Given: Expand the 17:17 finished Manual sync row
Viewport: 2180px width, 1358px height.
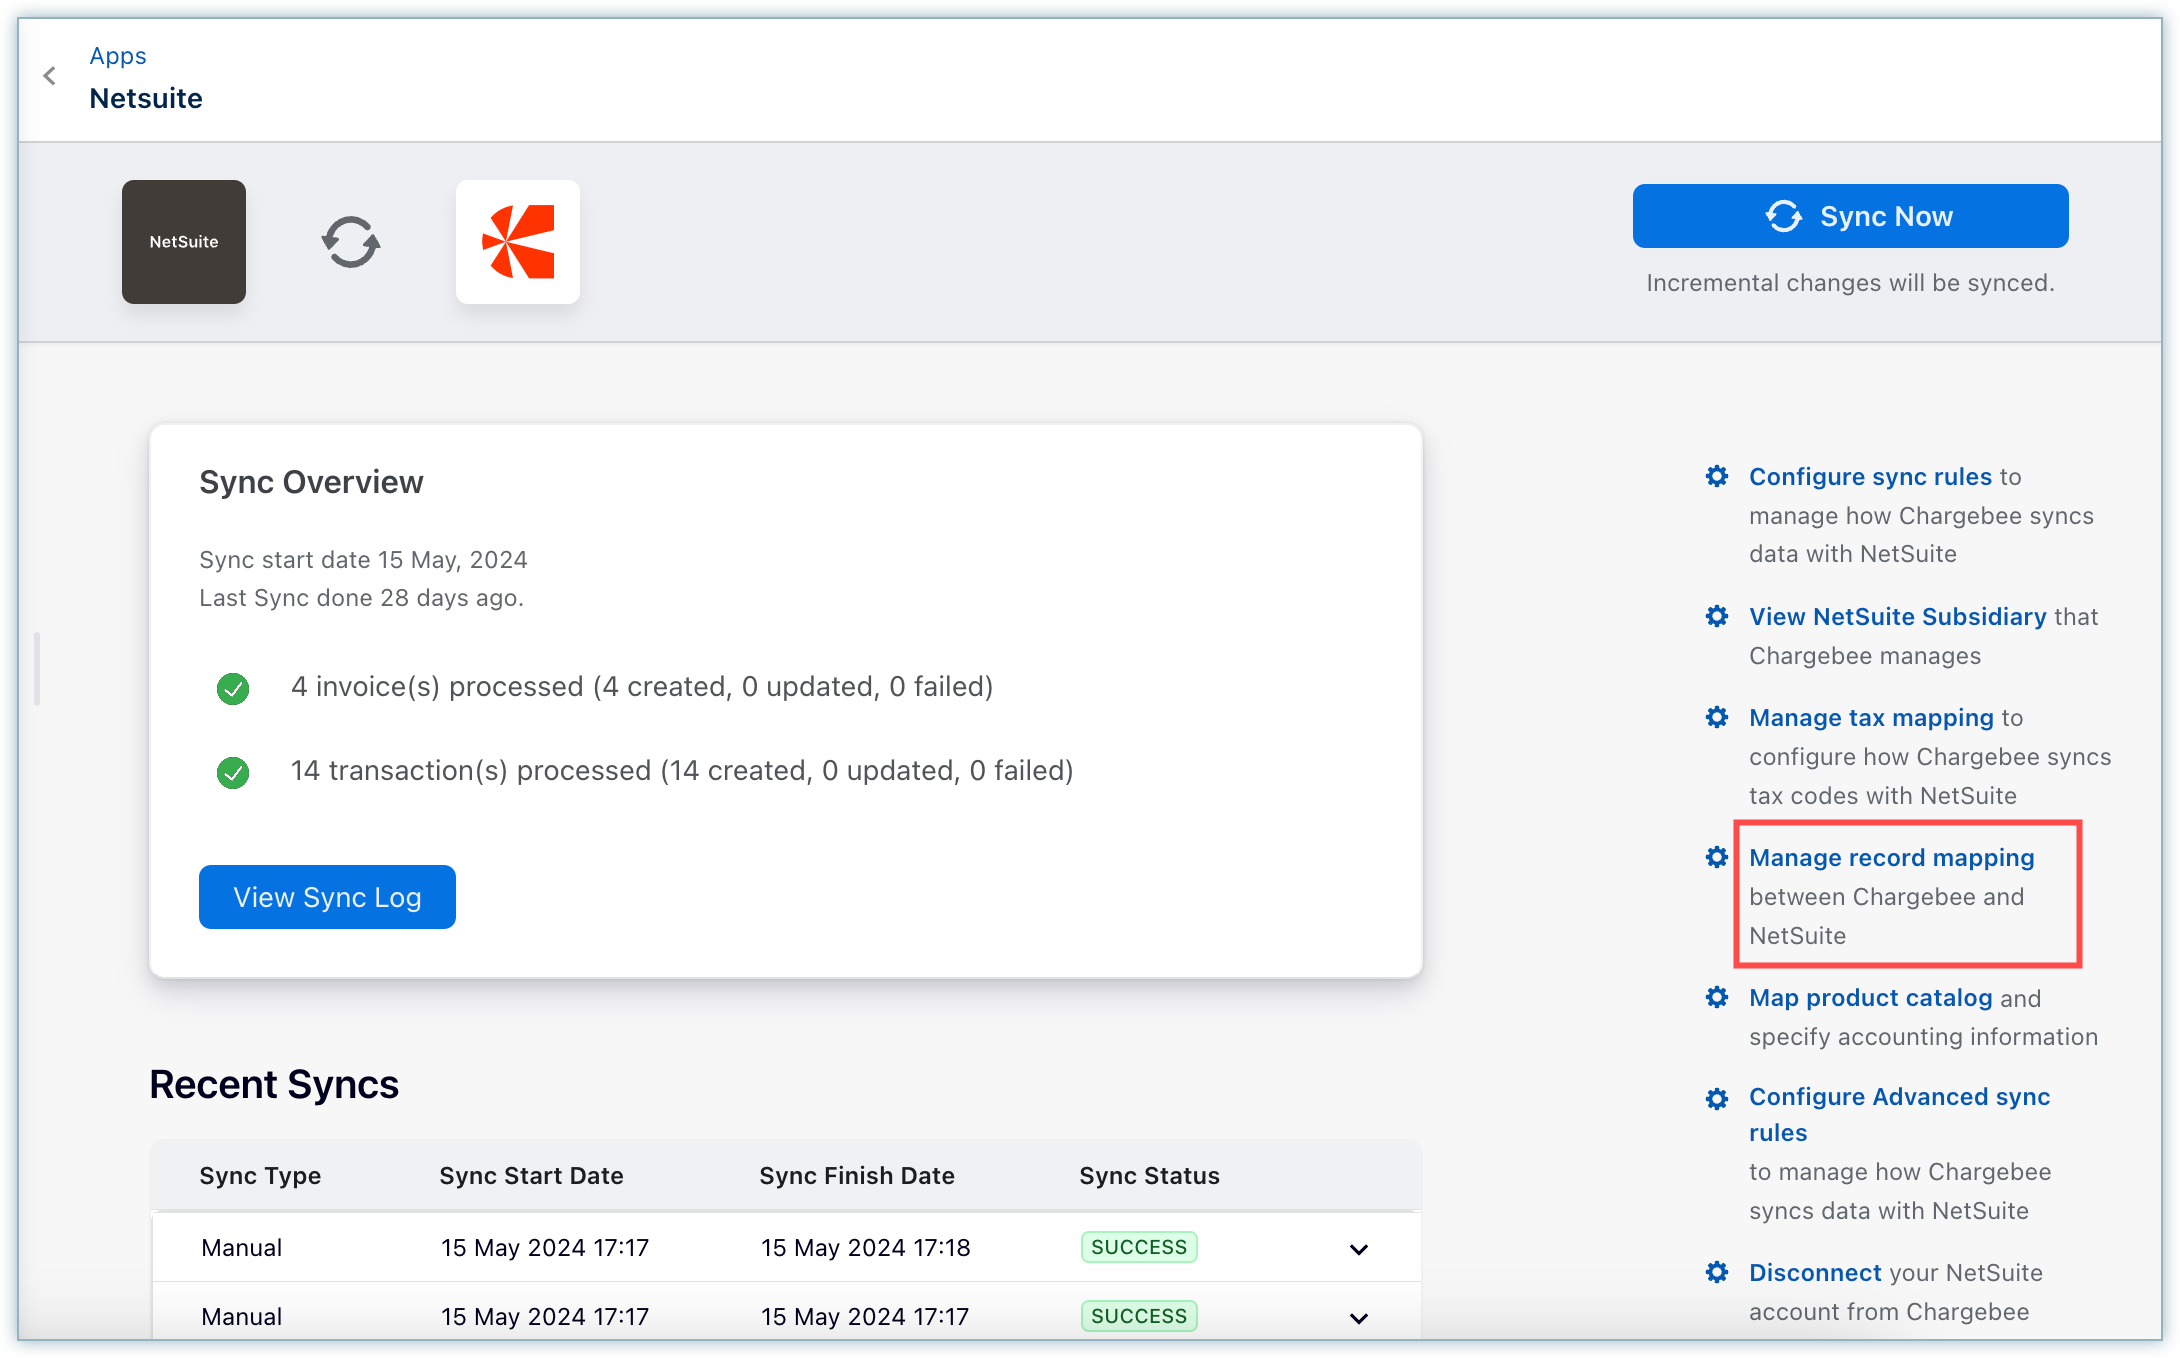Looking at the screenshot, I should pos(1358,1318).
